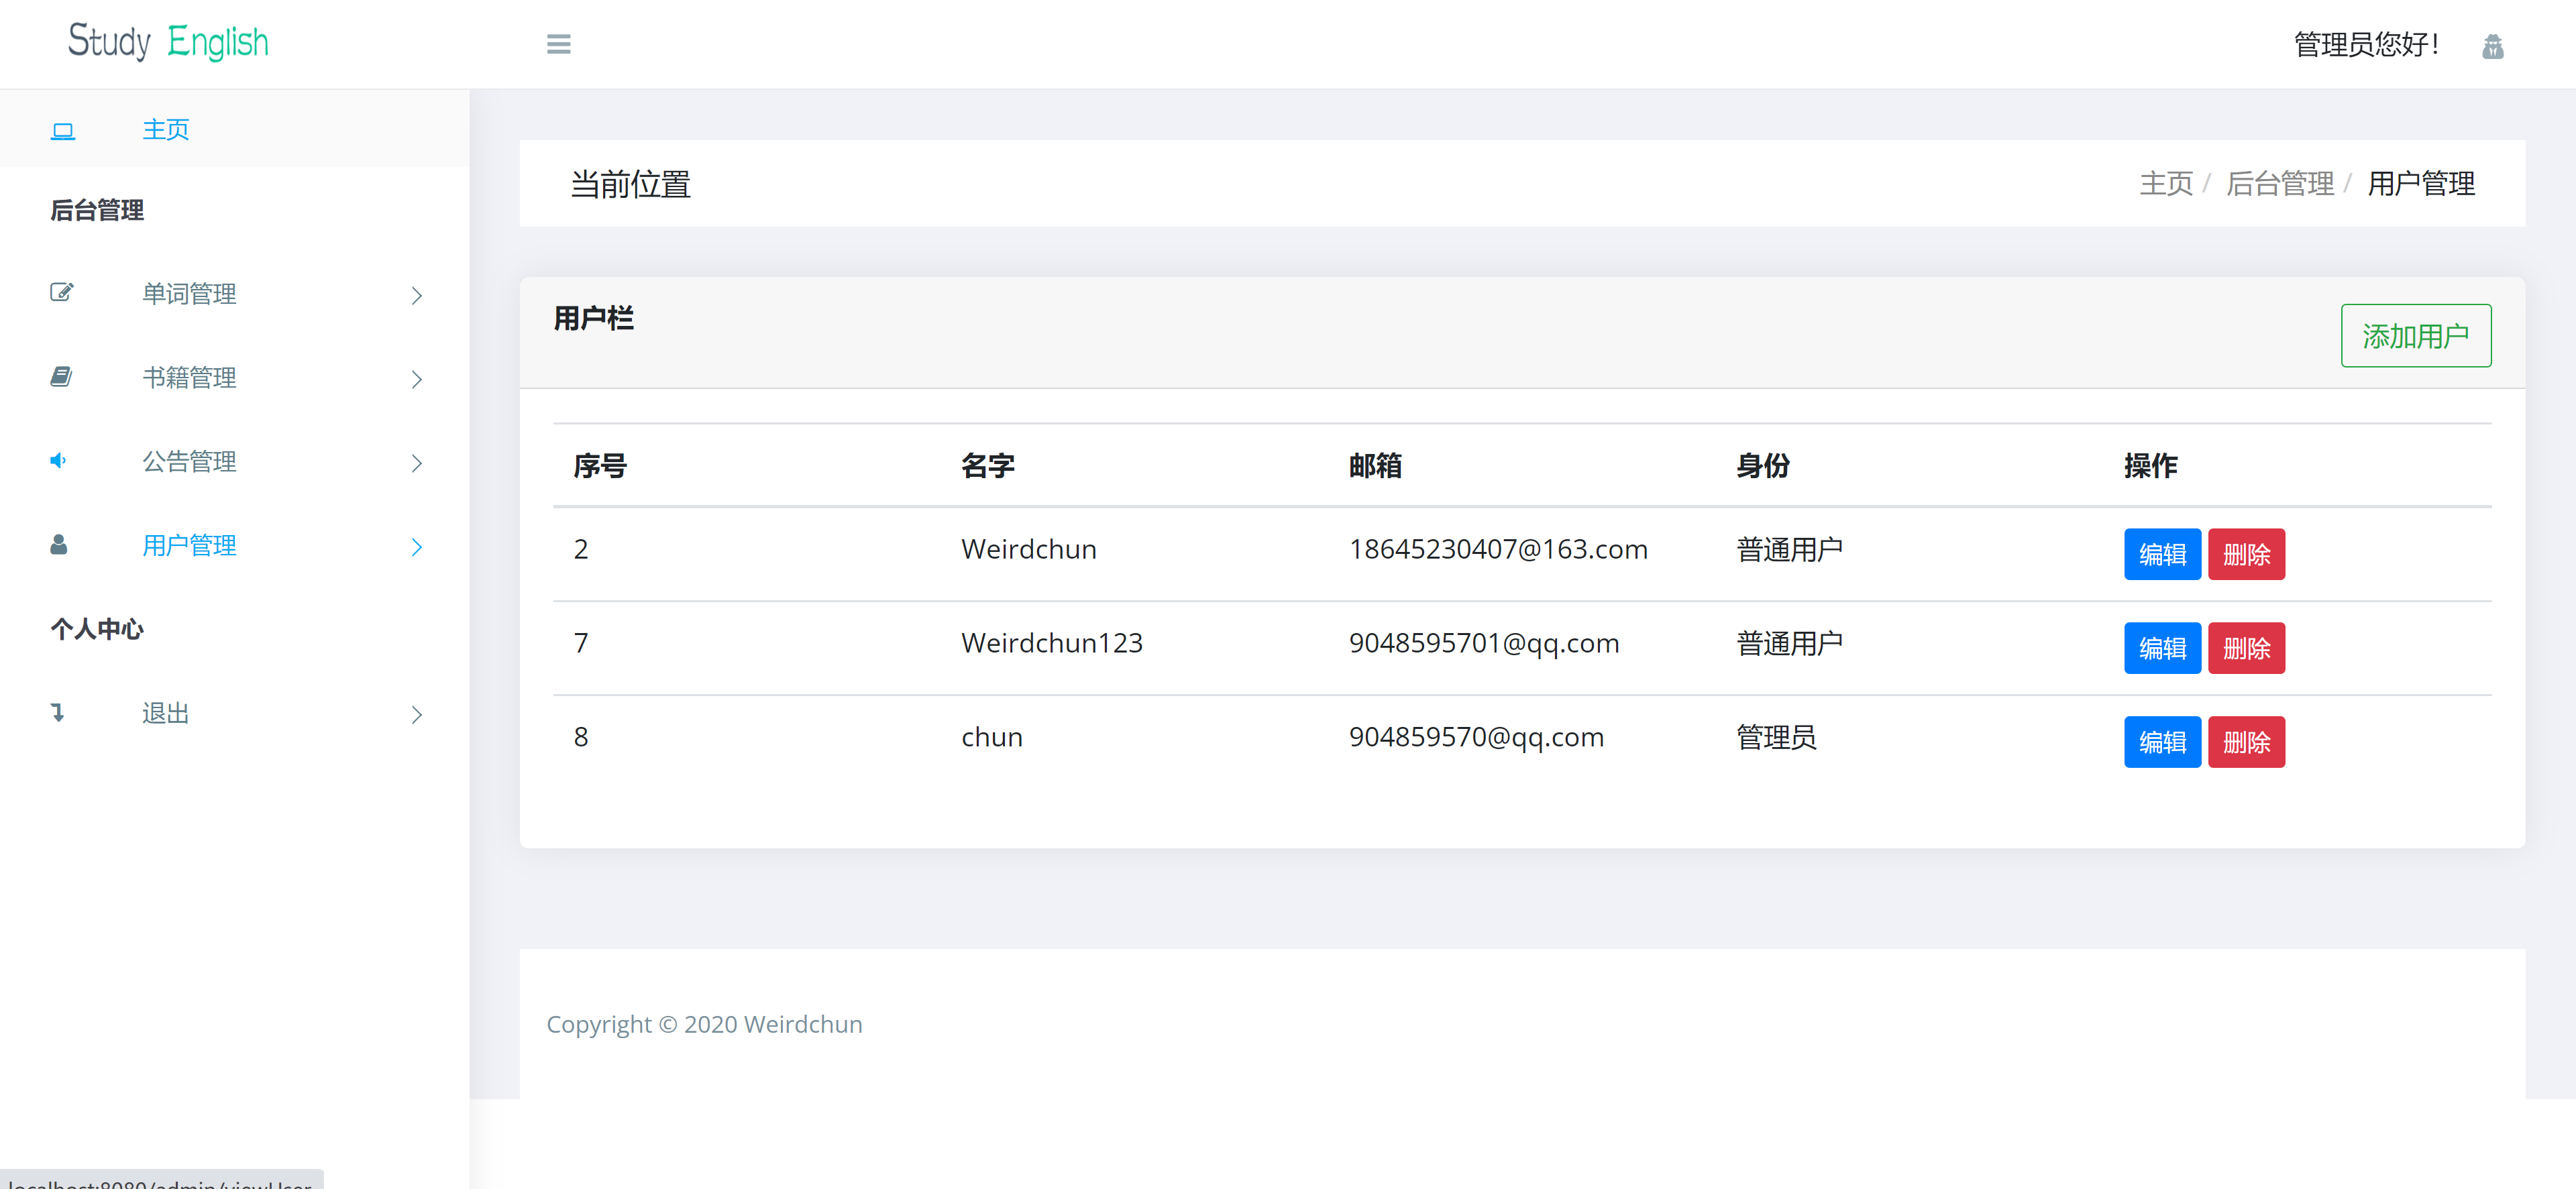Expand the 单词管理 submenu chevron
This screenshot has height=1189, width=2576.
point(416,296)
